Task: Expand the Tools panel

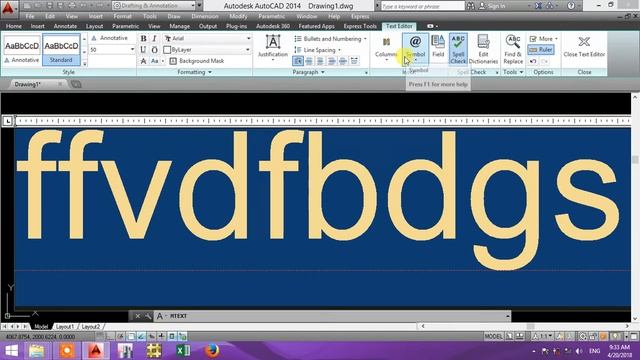Action: [x=513, y=72]
